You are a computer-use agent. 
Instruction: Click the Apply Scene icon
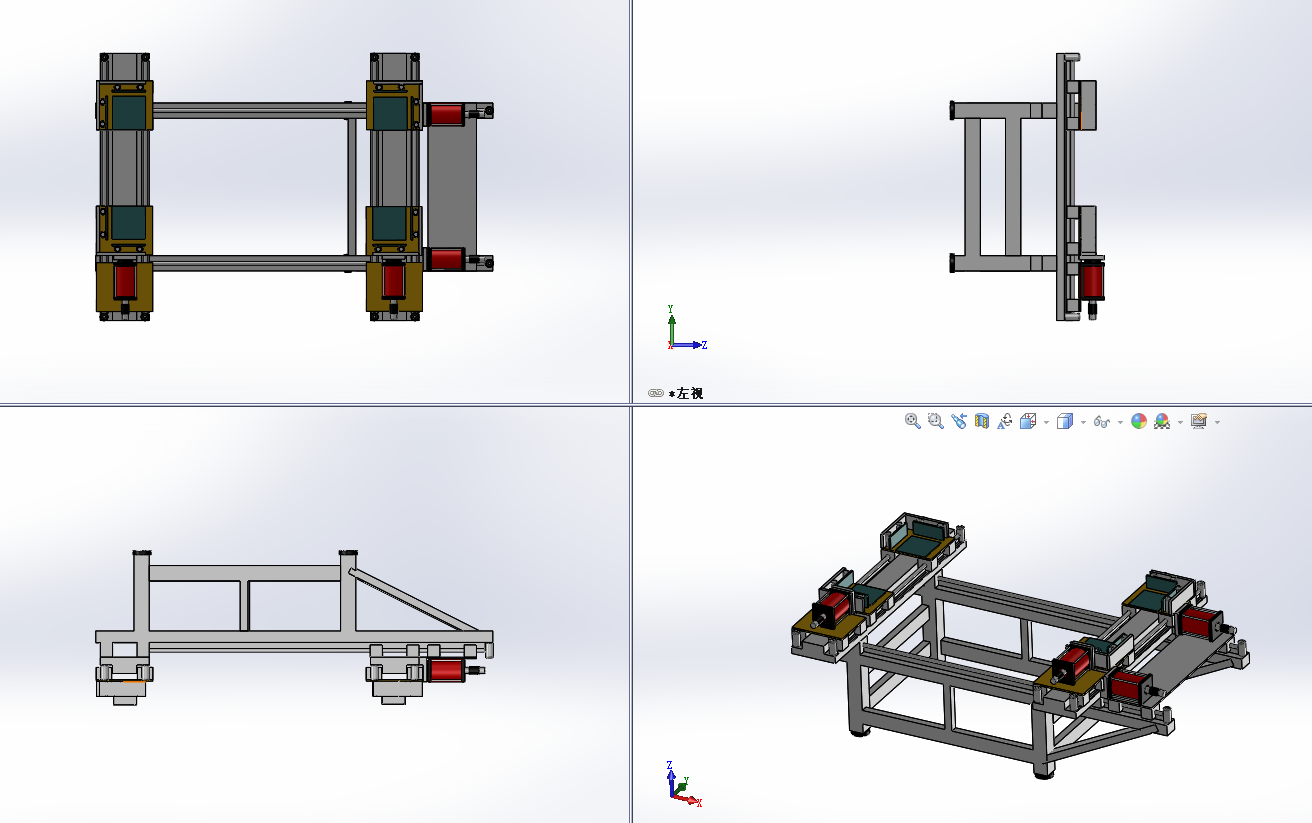1162,421
